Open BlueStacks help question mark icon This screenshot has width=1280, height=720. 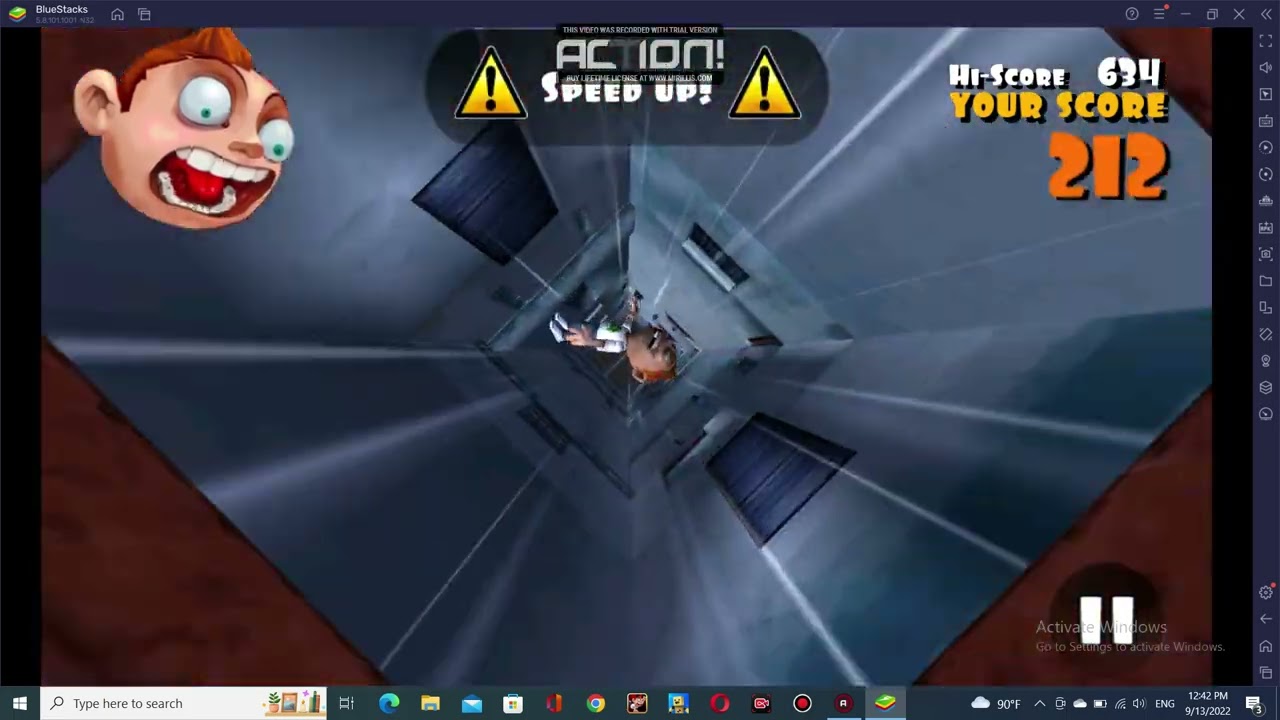(x=1132, y=14)
